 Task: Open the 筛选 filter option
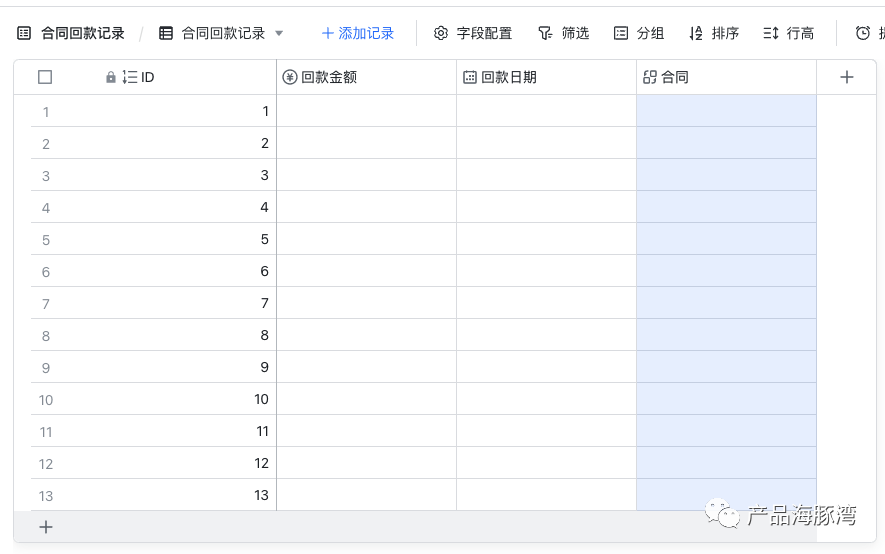(x=563, y=33)
